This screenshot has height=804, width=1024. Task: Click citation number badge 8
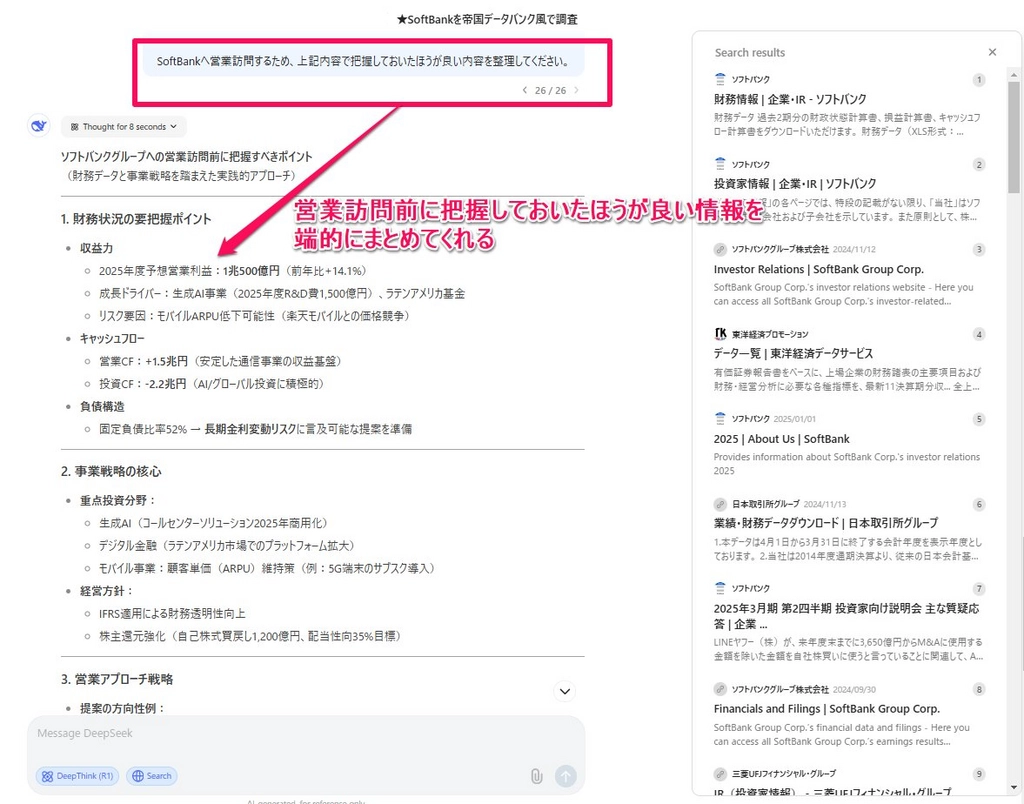(x=978, y=689)
